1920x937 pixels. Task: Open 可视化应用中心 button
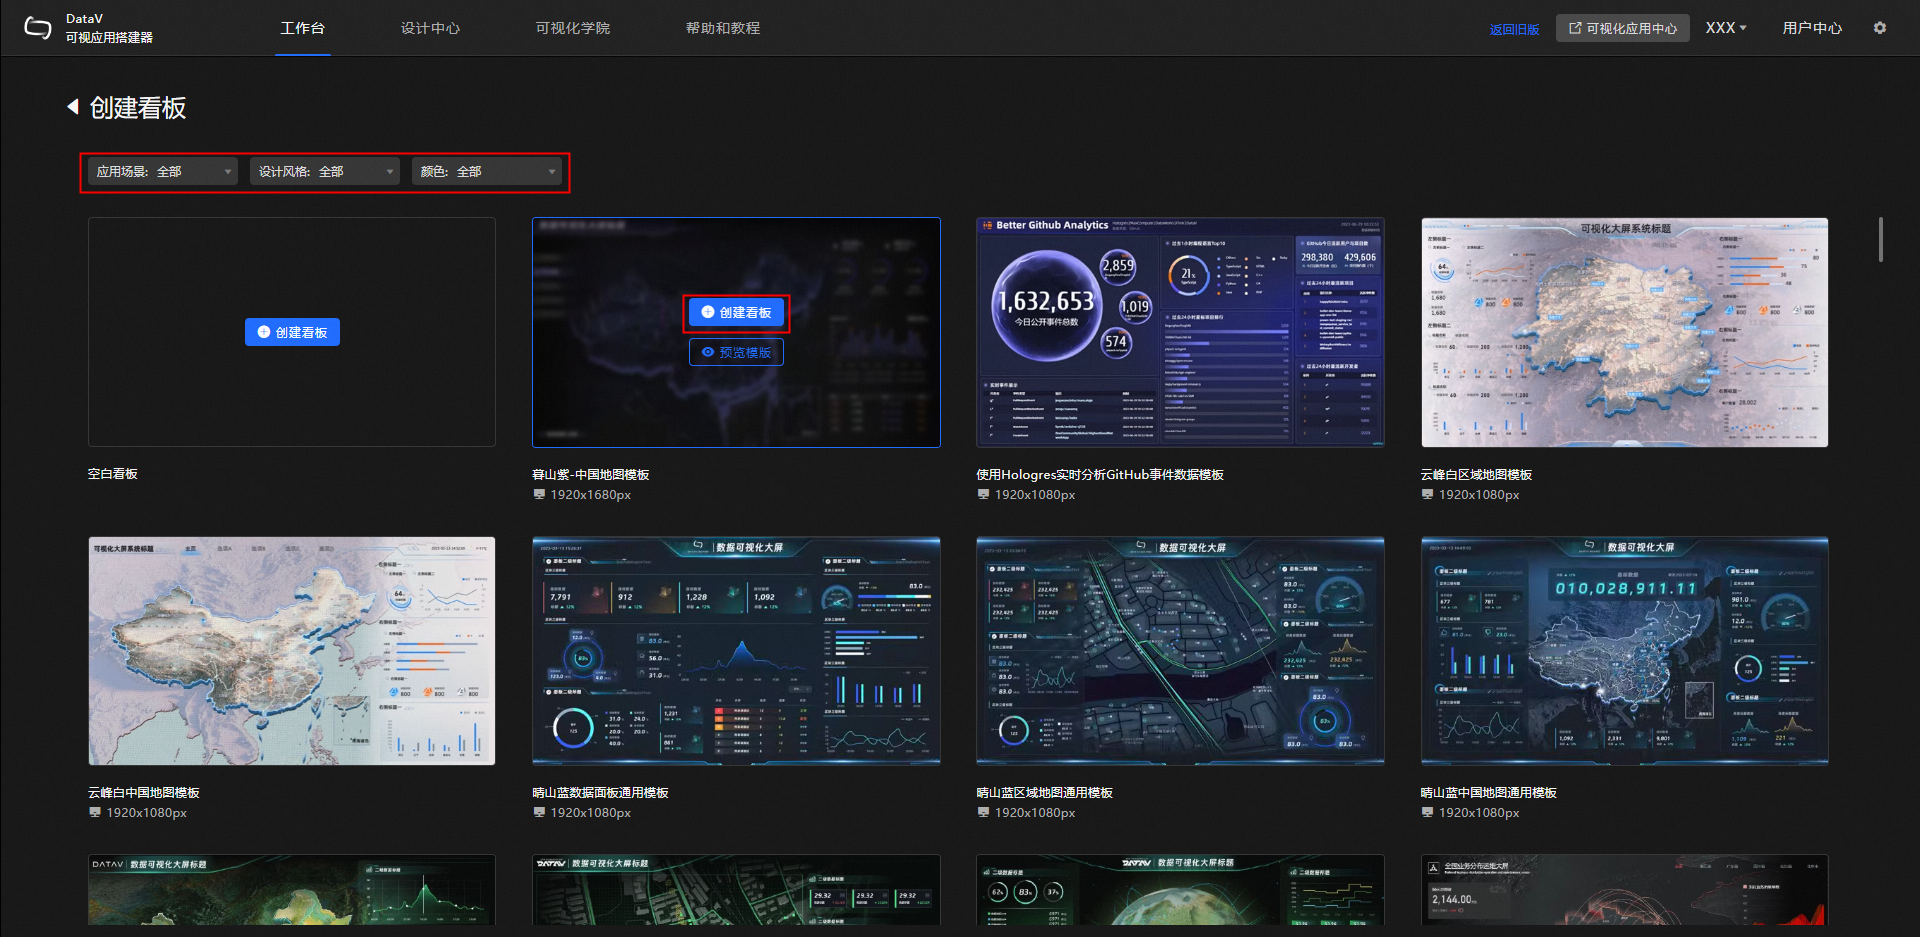click(1622, 28)
